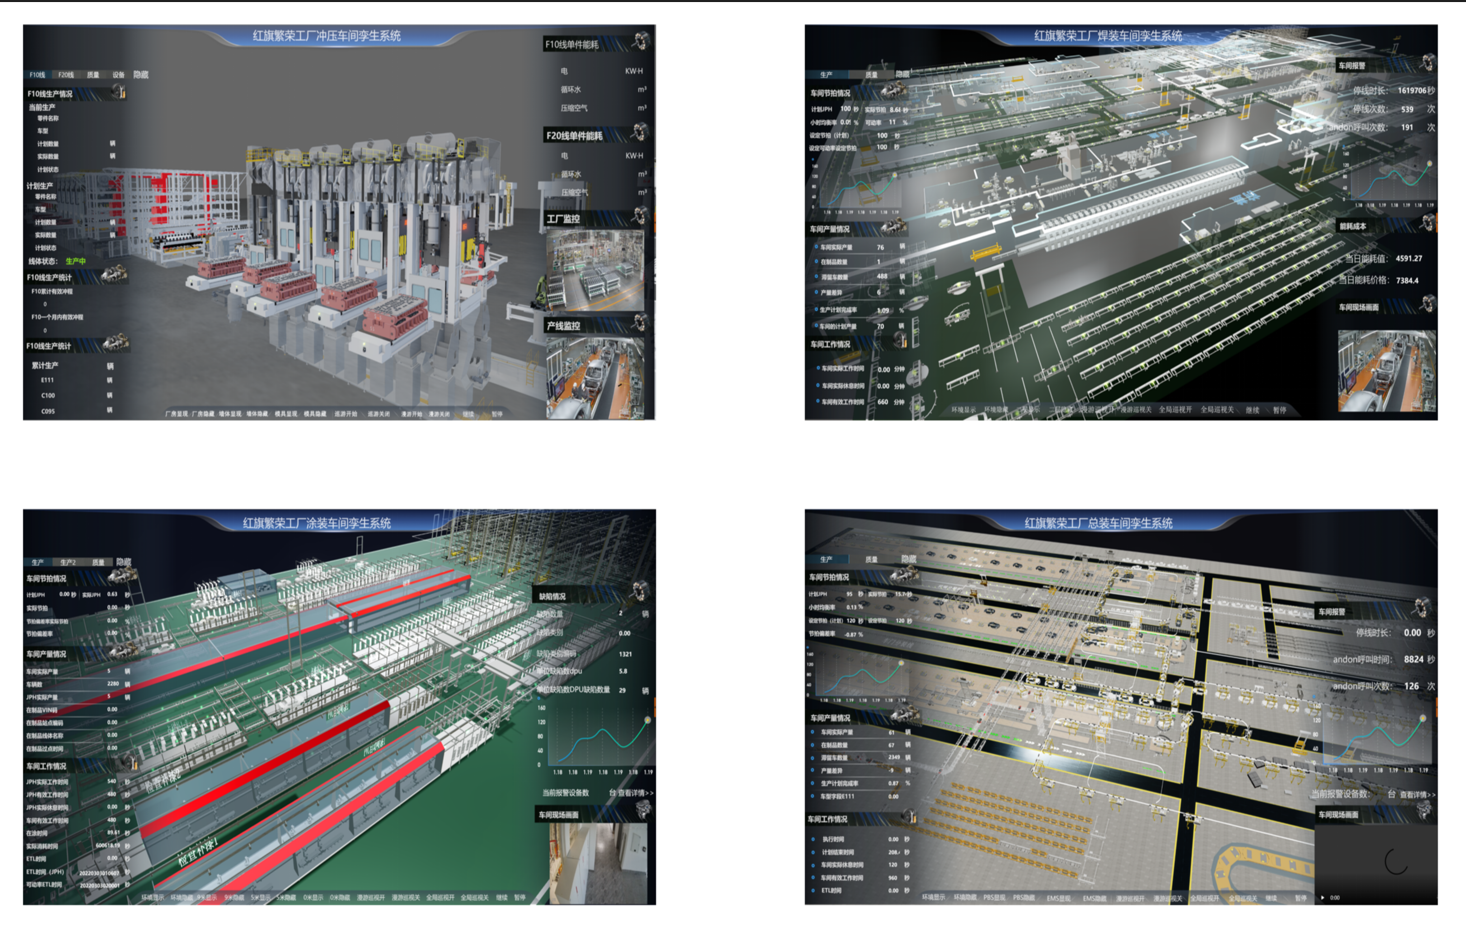Click the 车间节拍情况 icon in welding dashboard
1466x931 pixels.
[893, 91]
